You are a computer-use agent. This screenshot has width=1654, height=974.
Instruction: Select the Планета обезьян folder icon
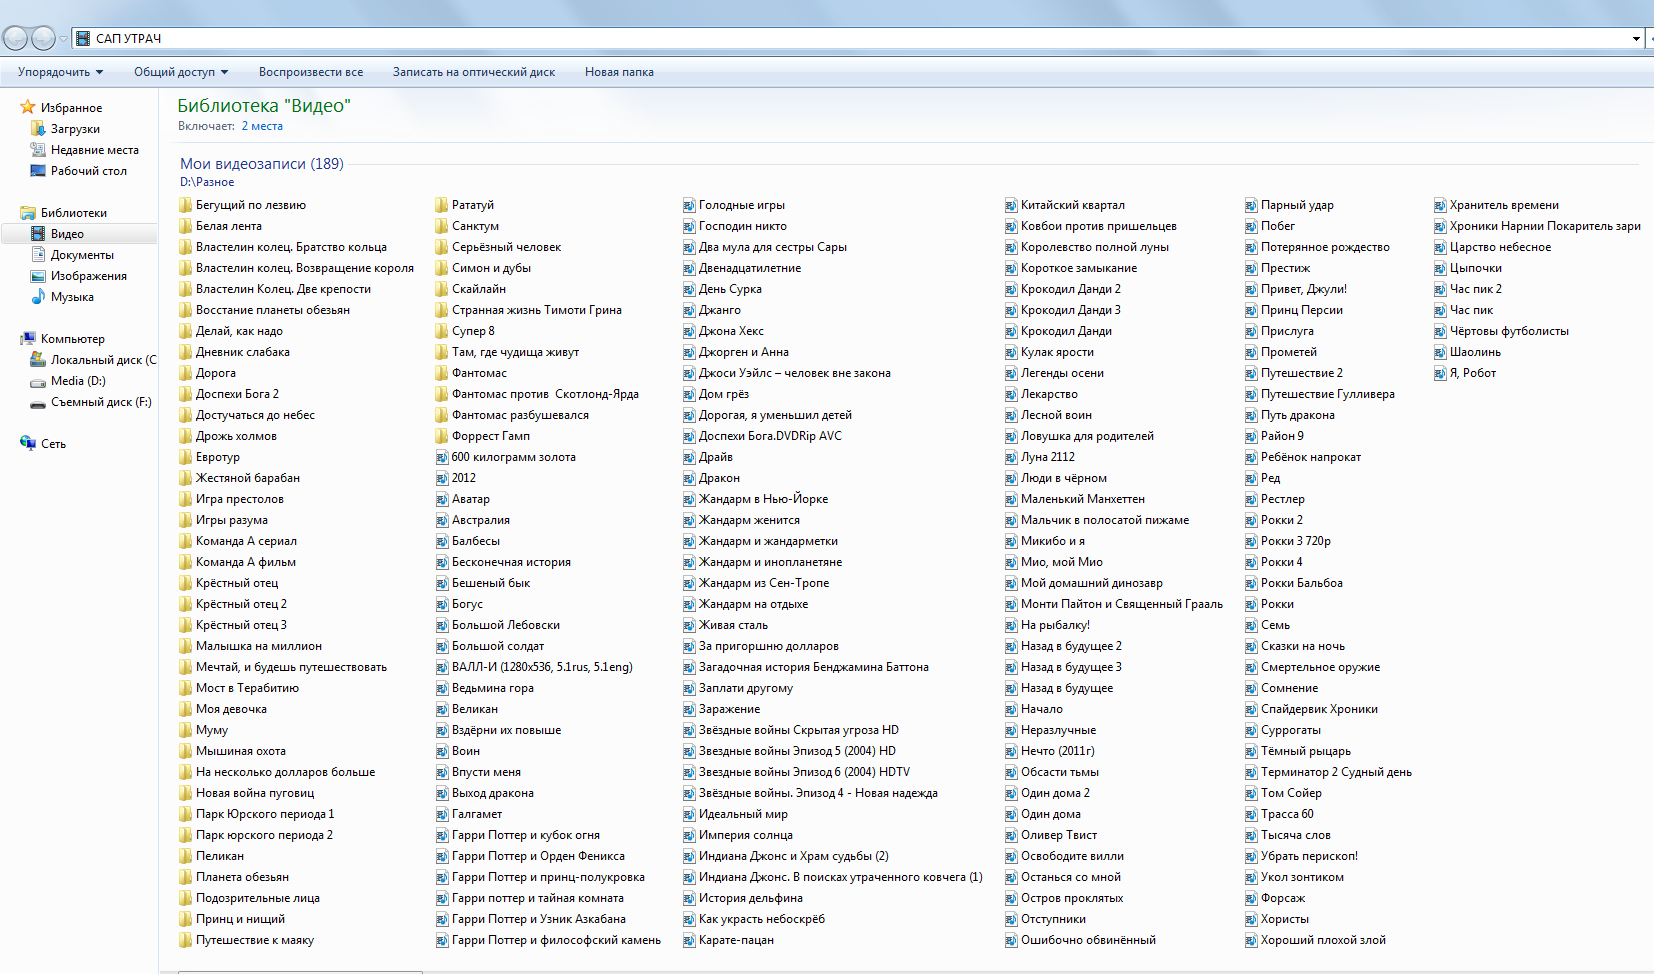coord(186,877)
